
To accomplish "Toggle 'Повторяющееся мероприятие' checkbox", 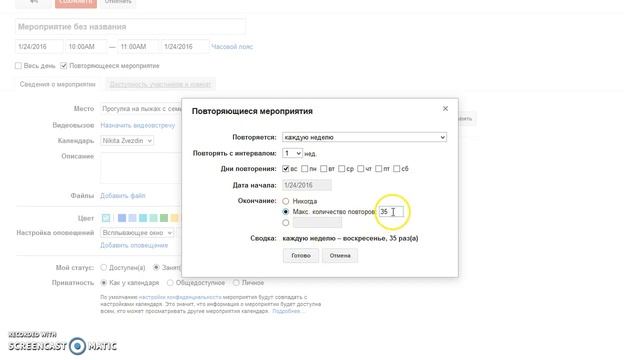I will (64, 66).
